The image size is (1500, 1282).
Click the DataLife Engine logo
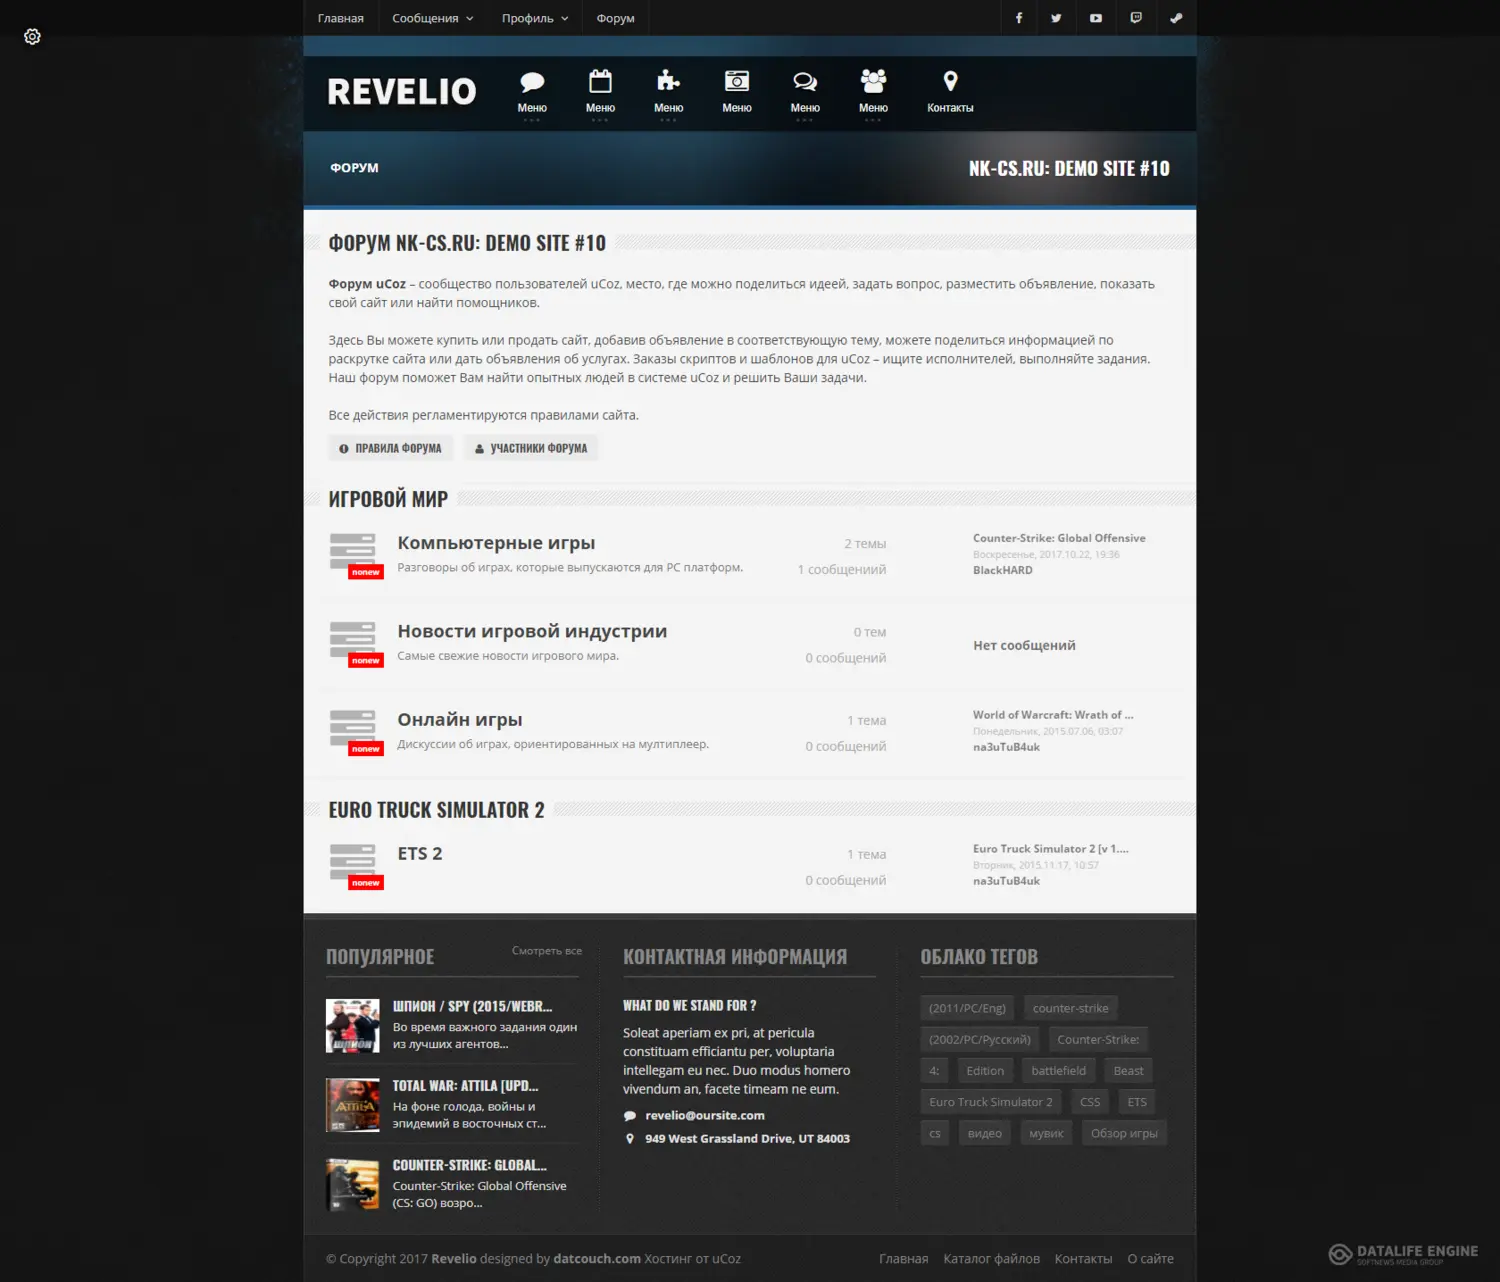pyautogui.click(x=1403, y=1254)
